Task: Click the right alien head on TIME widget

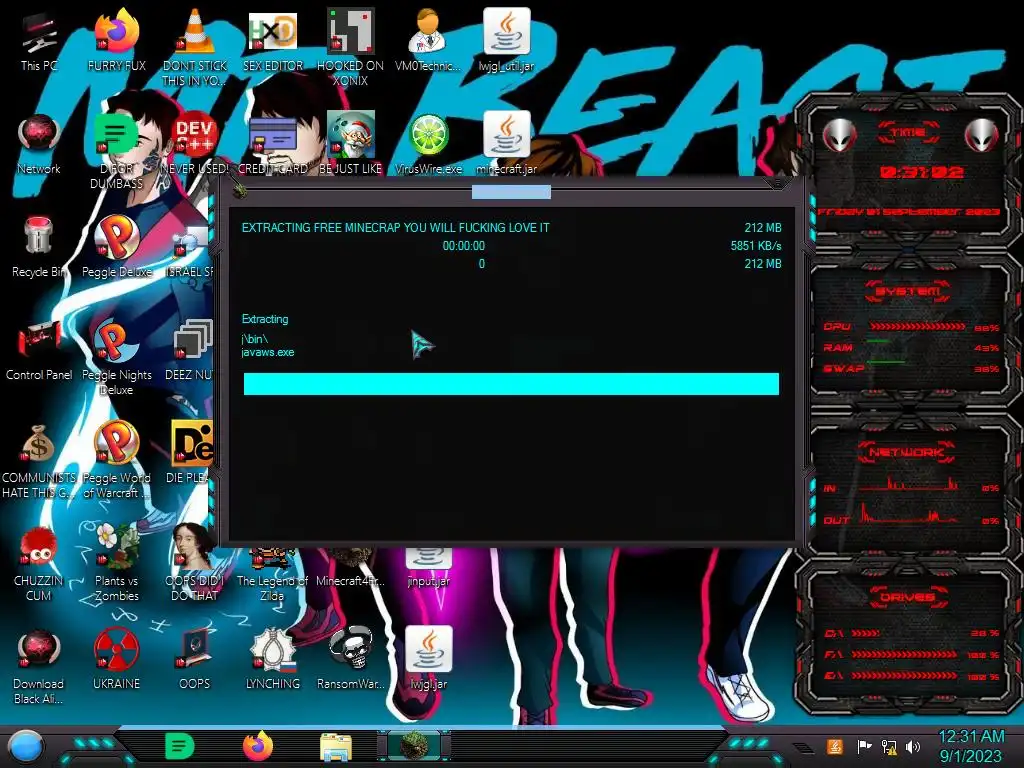Action: point(982,135)
